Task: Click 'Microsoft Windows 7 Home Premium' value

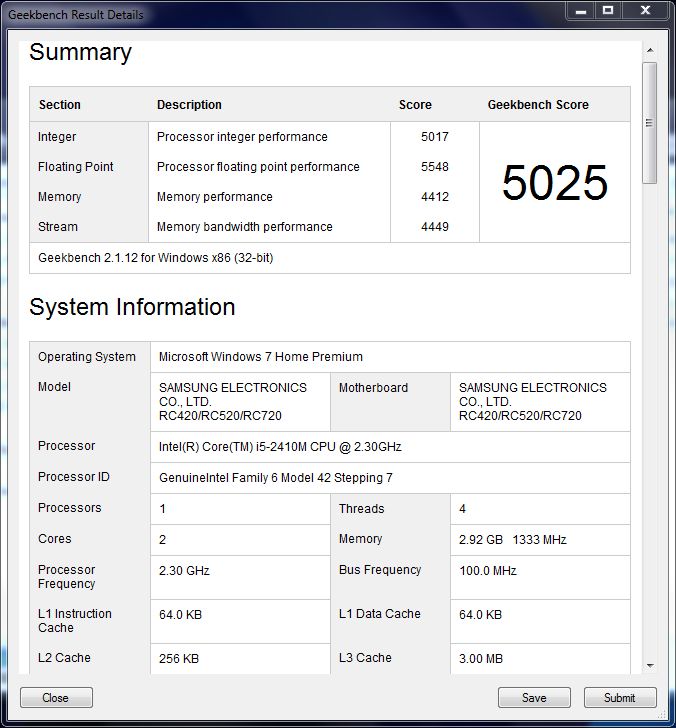Action: (260, 357)
